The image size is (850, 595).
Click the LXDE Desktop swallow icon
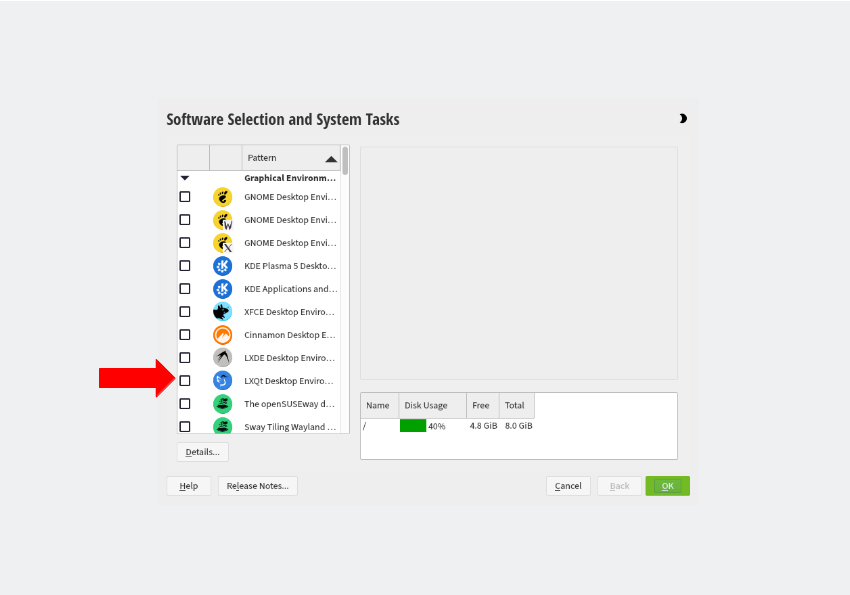click(221, 357)
